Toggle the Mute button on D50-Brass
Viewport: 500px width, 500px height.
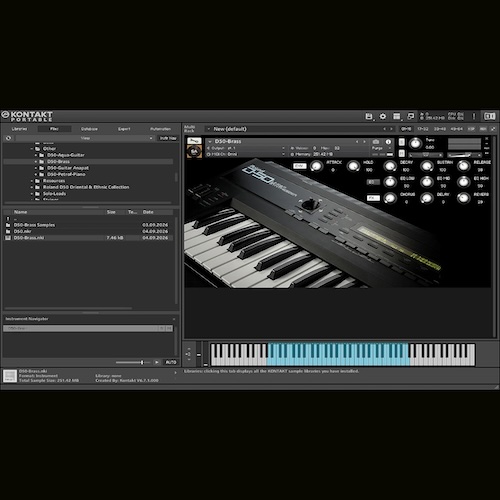(402, 153)
